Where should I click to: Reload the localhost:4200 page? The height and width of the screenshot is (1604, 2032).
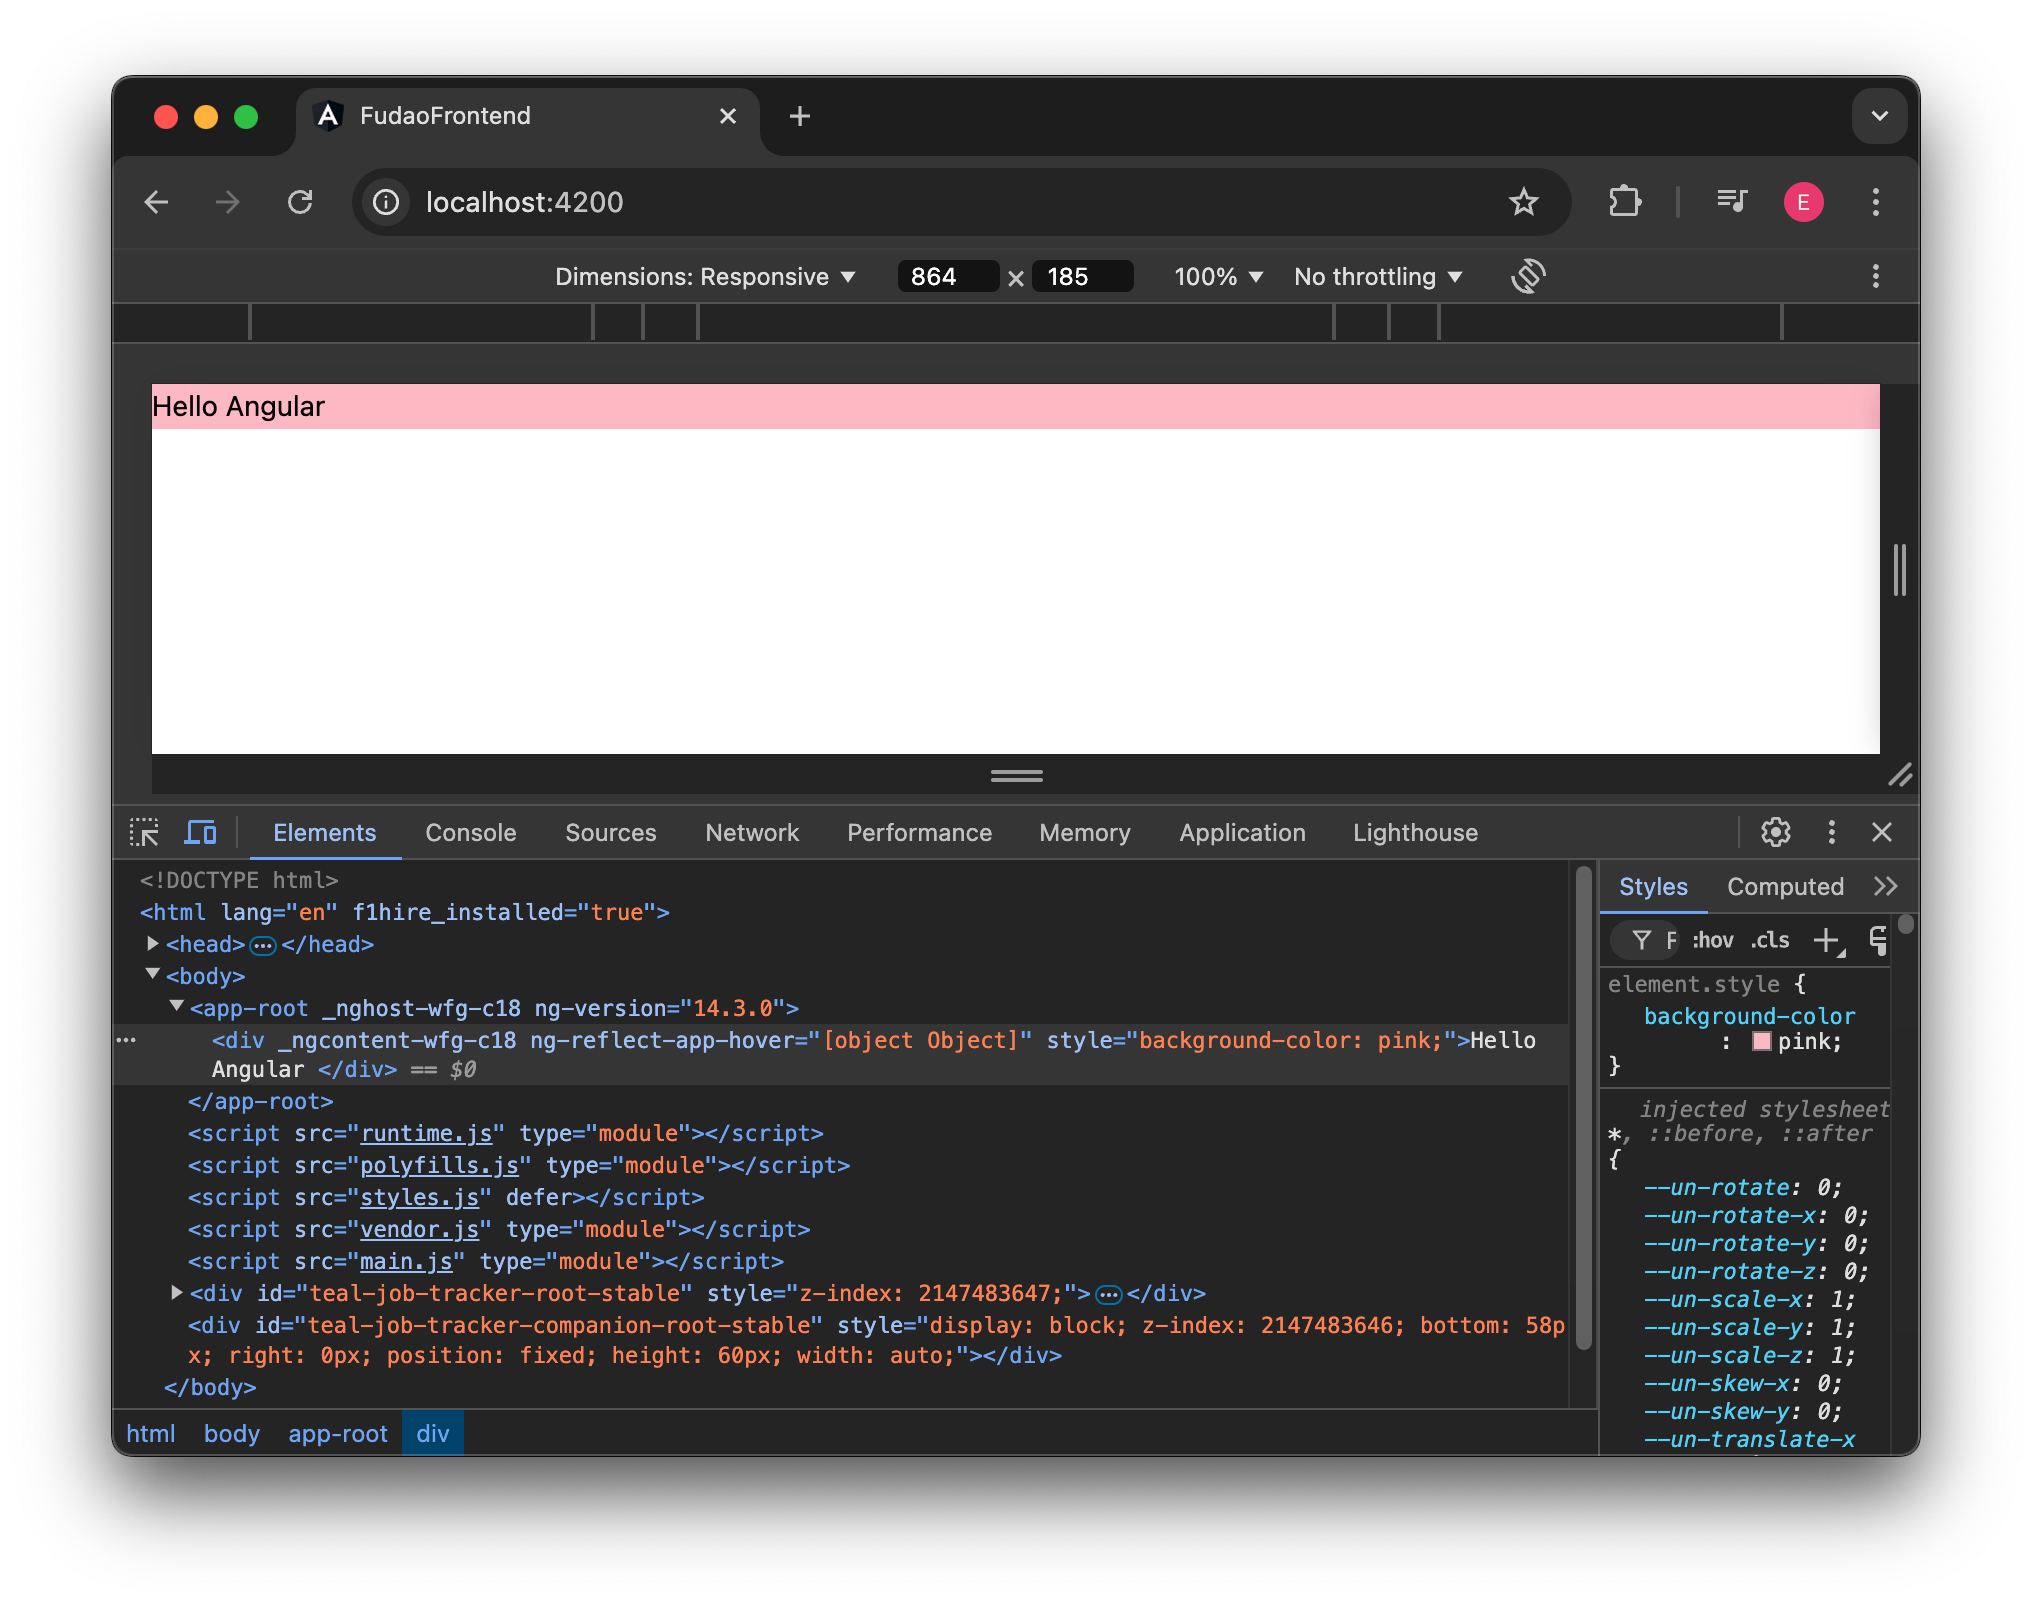(x=301, y=202)
